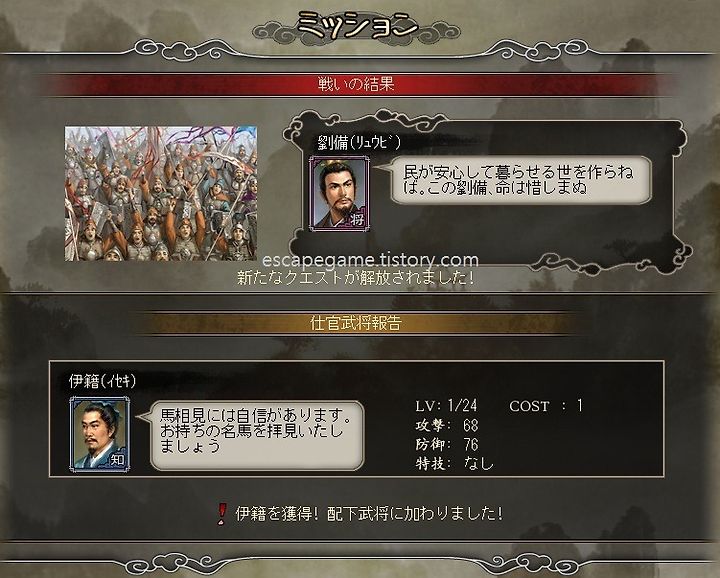Click the 戦いの結果 red banner
This screenshot has height=578, width=720.
click(x=356, y=84)
